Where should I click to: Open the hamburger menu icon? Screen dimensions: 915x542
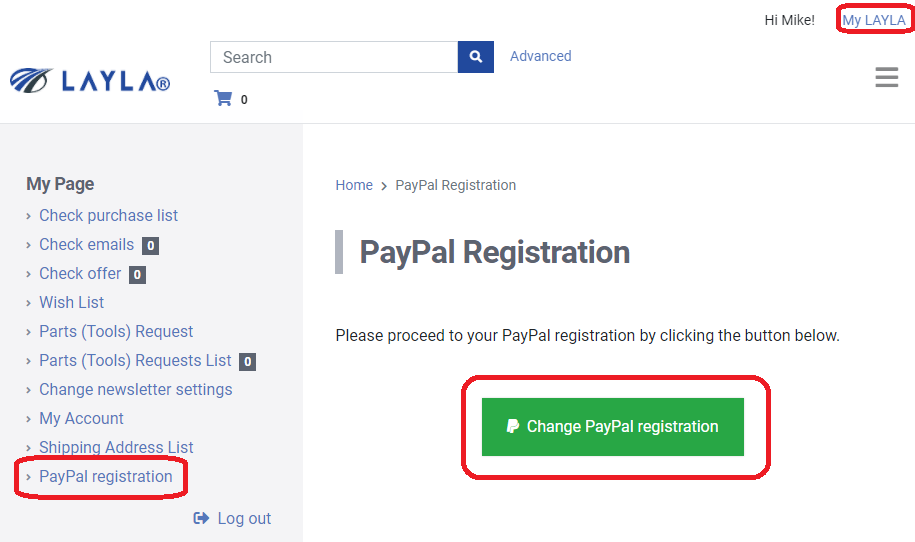[x=886, y=77]
